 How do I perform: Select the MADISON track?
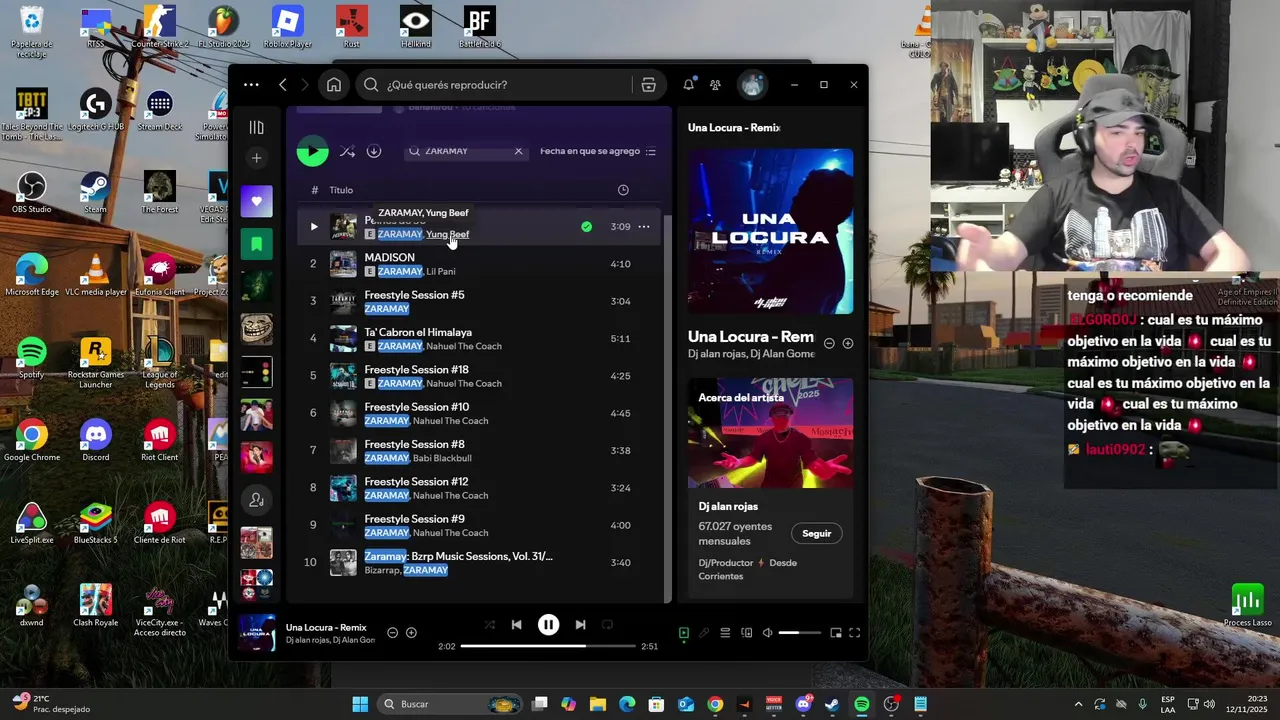480,264
